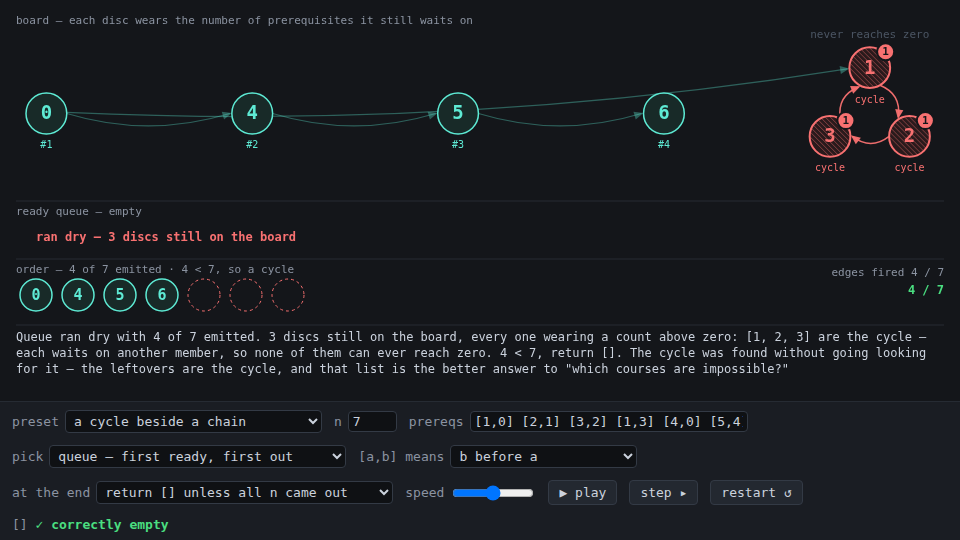This screenshot has width=960, height=540.
Task: Open the 'at the end' dropdown
Action: click(244, 492)
